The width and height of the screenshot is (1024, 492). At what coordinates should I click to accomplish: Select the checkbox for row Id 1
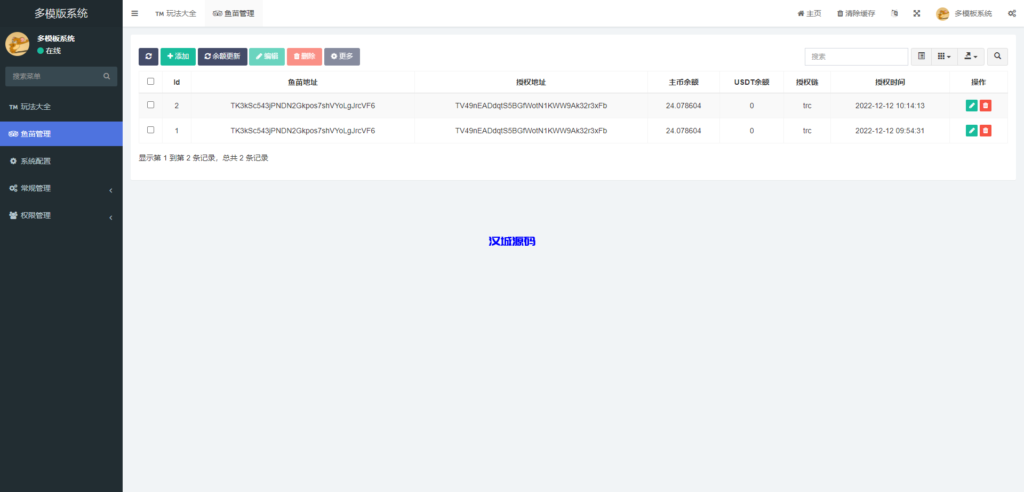pyautogui.click(x=151, y=130)
